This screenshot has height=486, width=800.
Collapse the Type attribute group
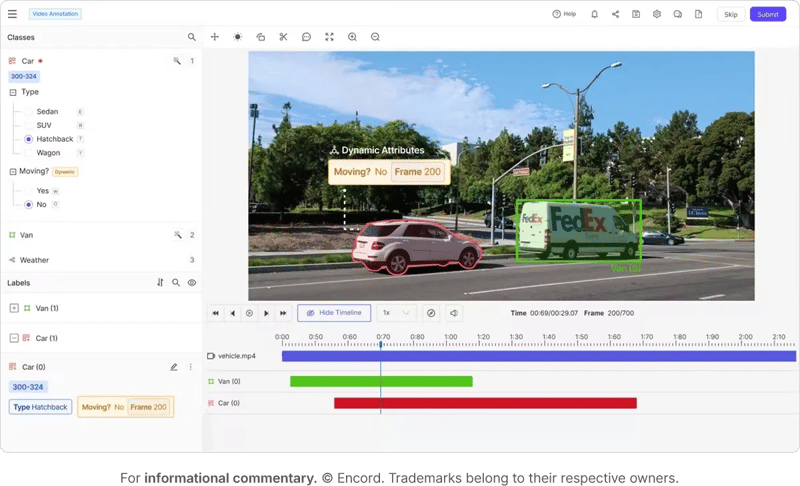click(13, 92)
